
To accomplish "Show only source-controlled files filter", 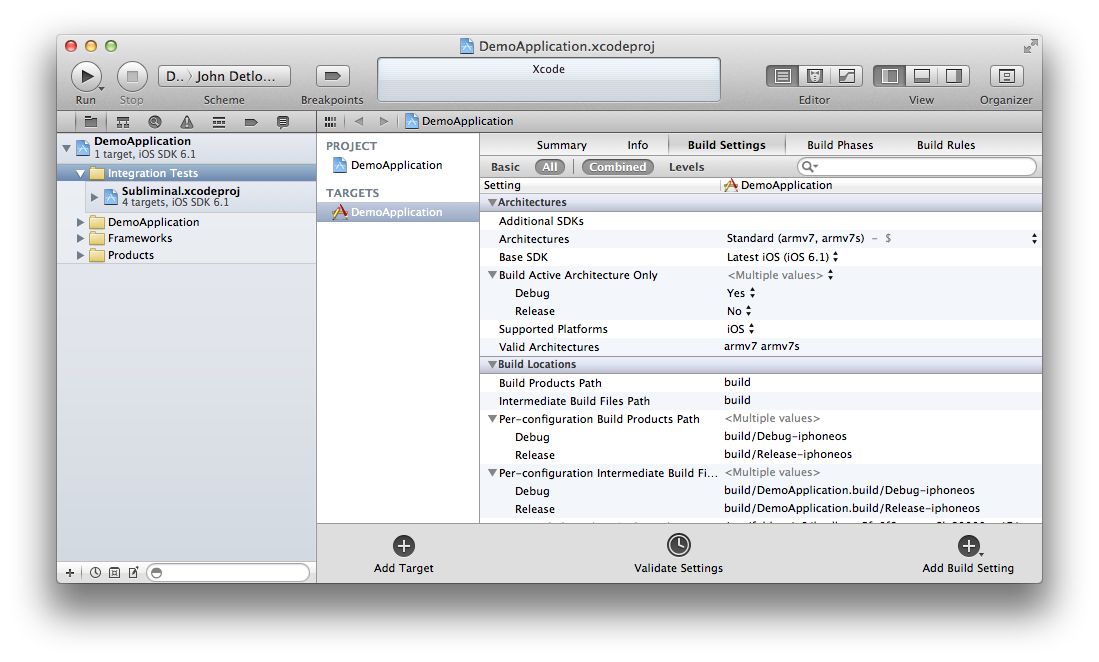I will click(x=114, y=573).
